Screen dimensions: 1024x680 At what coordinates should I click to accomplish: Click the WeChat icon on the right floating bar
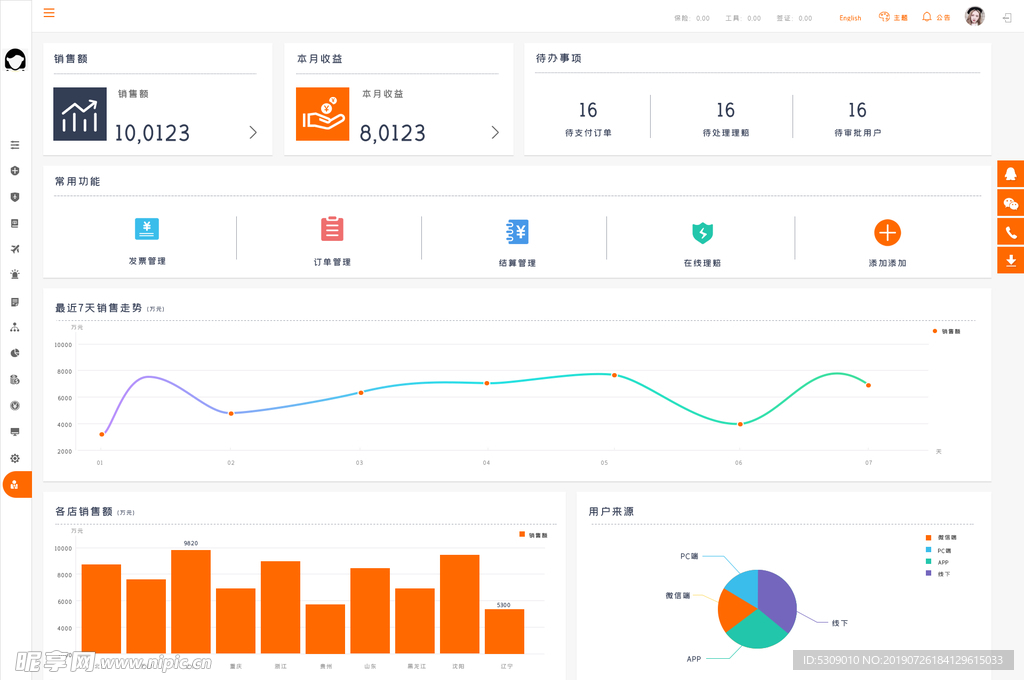pyautogui.click(x=1010, y=203)
